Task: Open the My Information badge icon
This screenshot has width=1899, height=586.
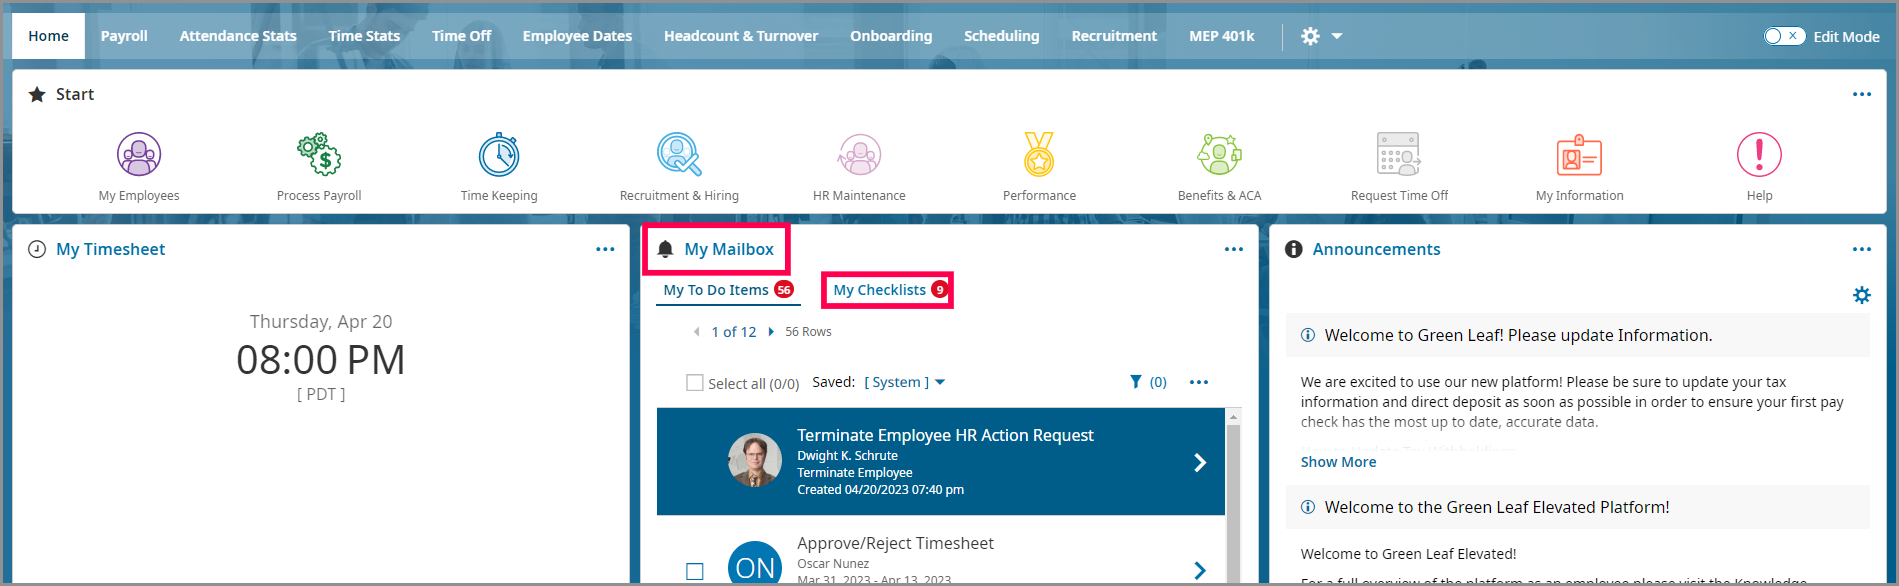Action: (x=1579, y=155)
